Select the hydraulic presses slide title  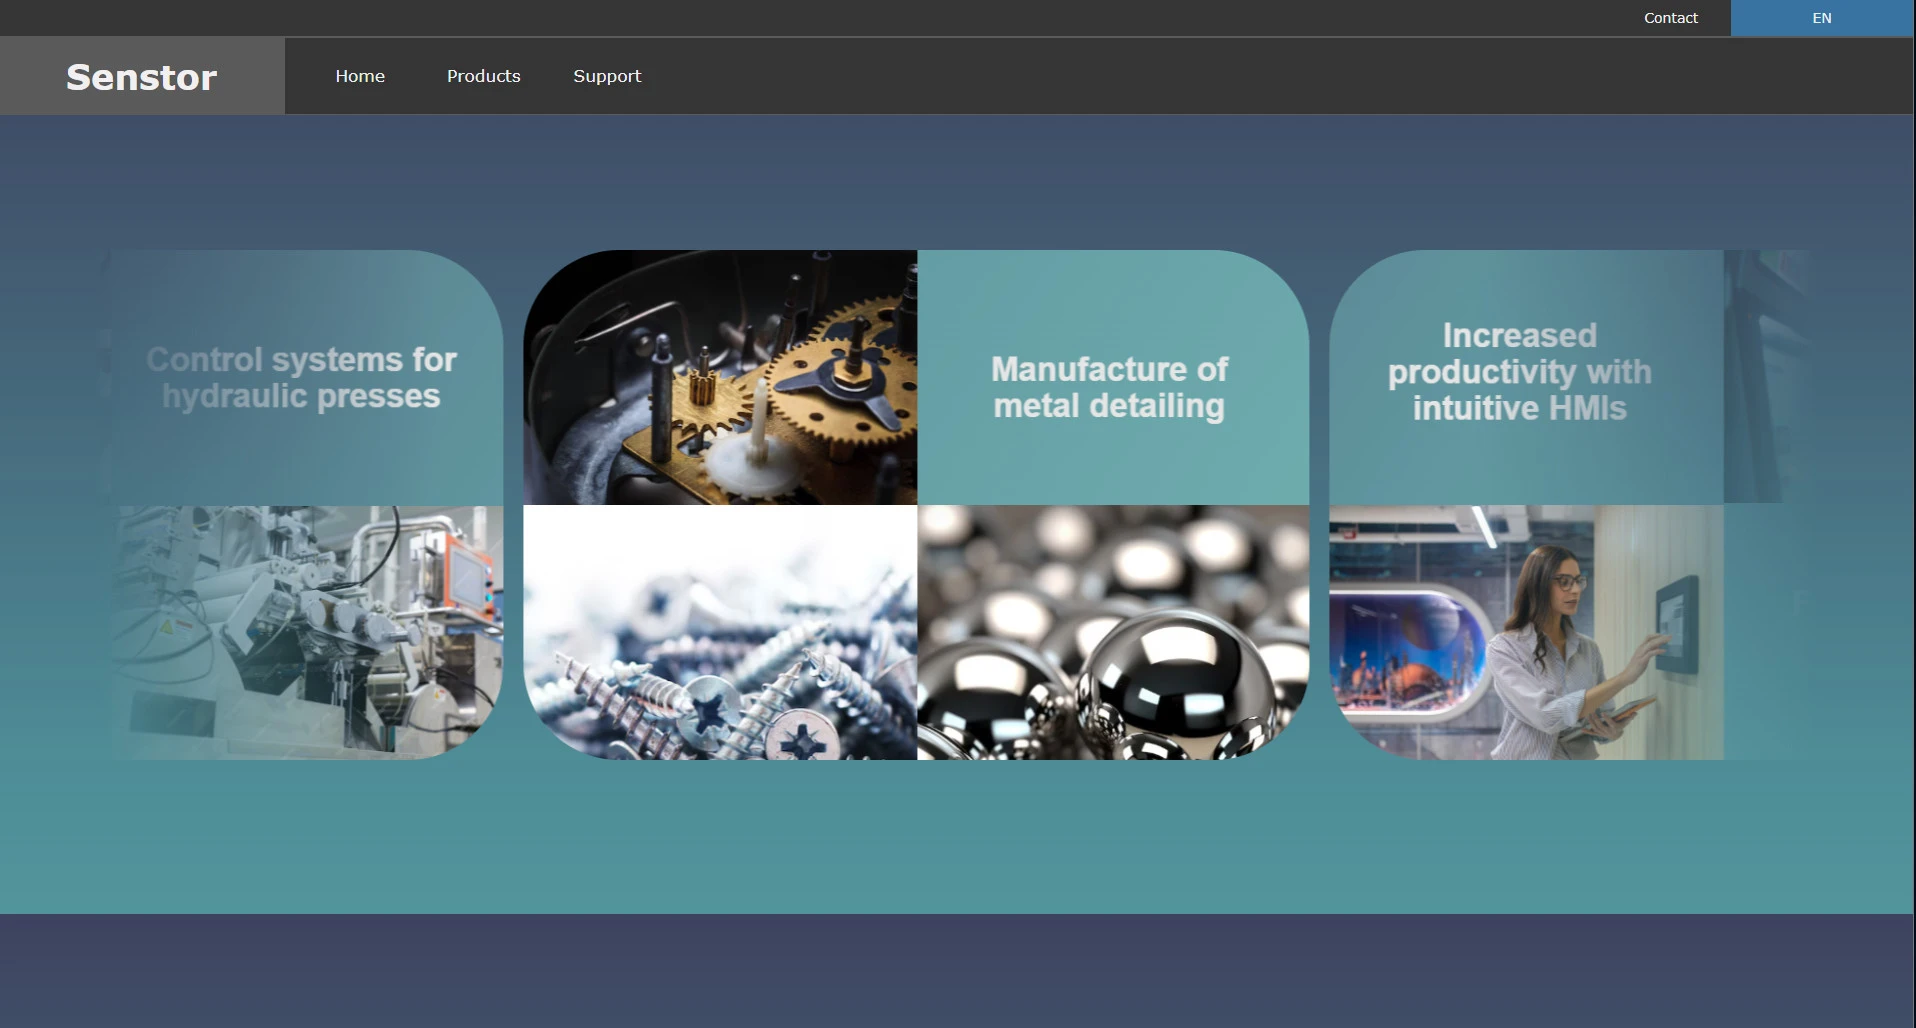(301, 378)
